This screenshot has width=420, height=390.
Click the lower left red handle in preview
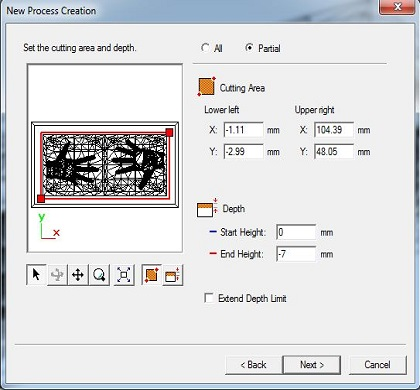click(41, 199)
